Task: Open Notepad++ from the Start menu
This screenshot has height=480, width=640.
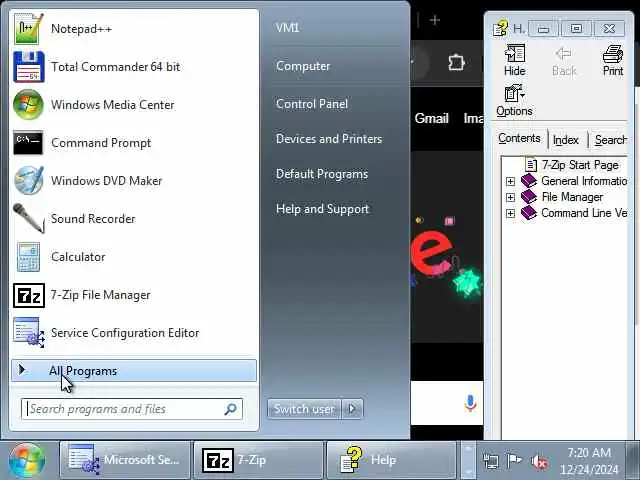Action: click(134, 29)
